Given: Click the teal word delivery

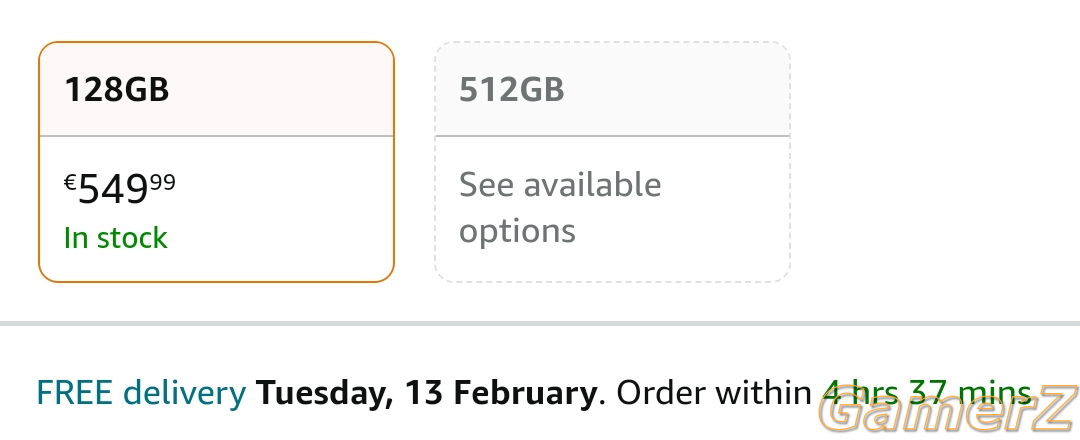Looking at the screenshot, I should tap(185, 393).
